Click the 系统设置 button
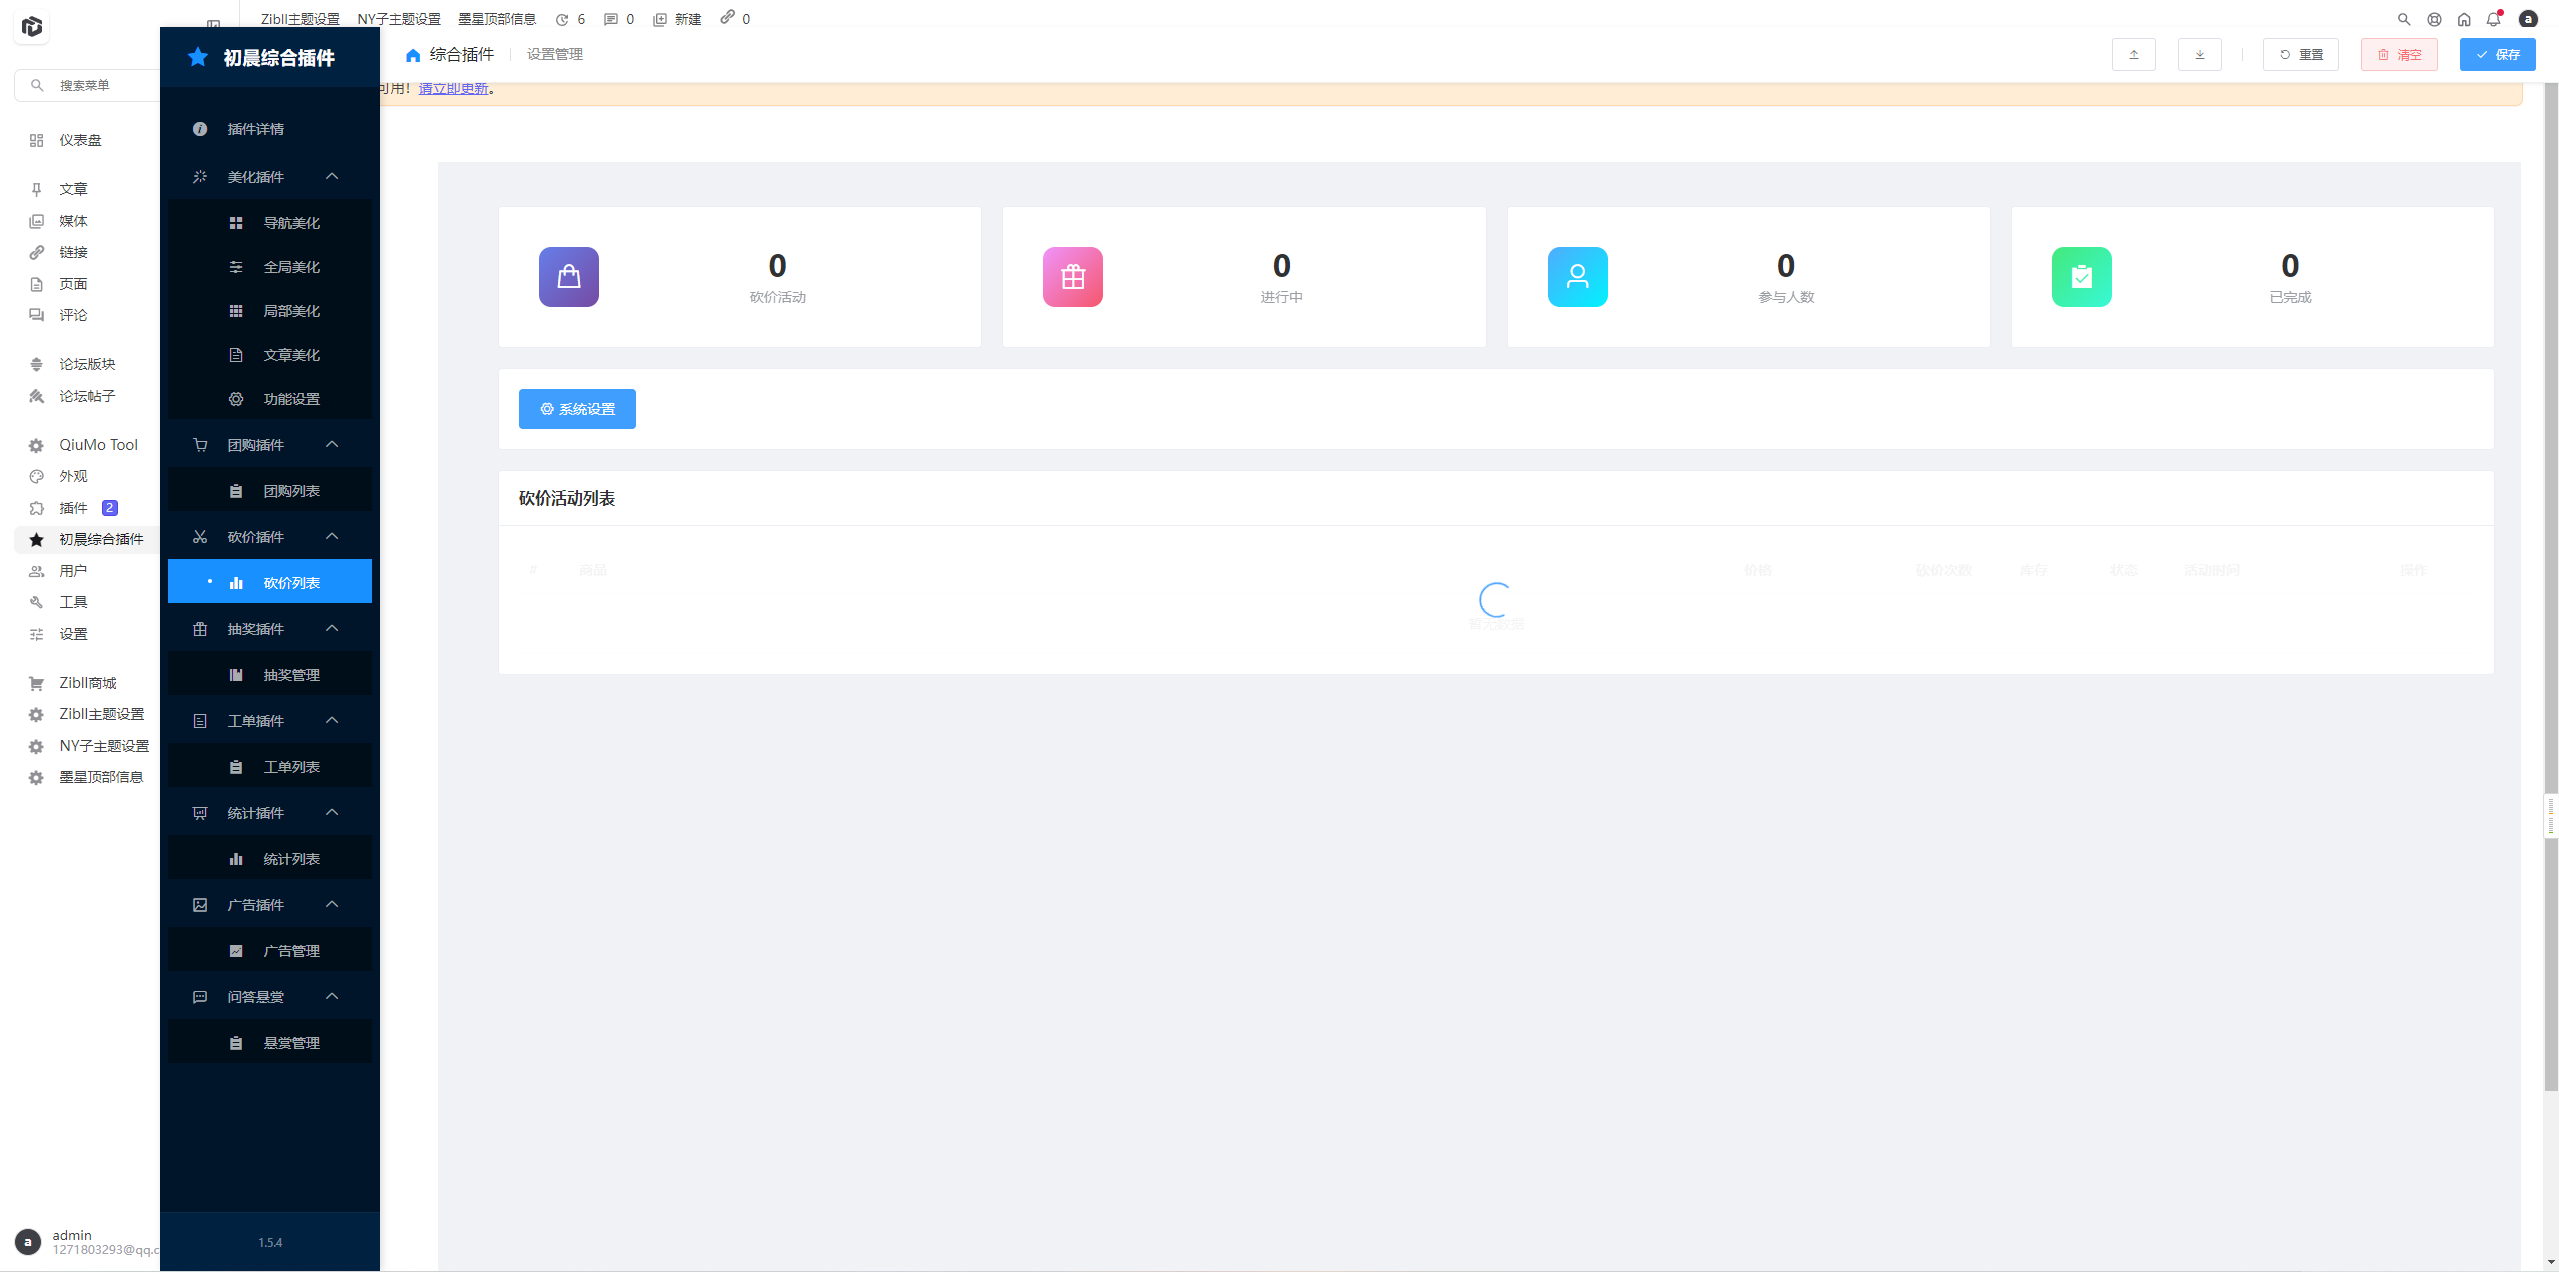Screen dimensions: 2559x1272 tap(577, 409)
